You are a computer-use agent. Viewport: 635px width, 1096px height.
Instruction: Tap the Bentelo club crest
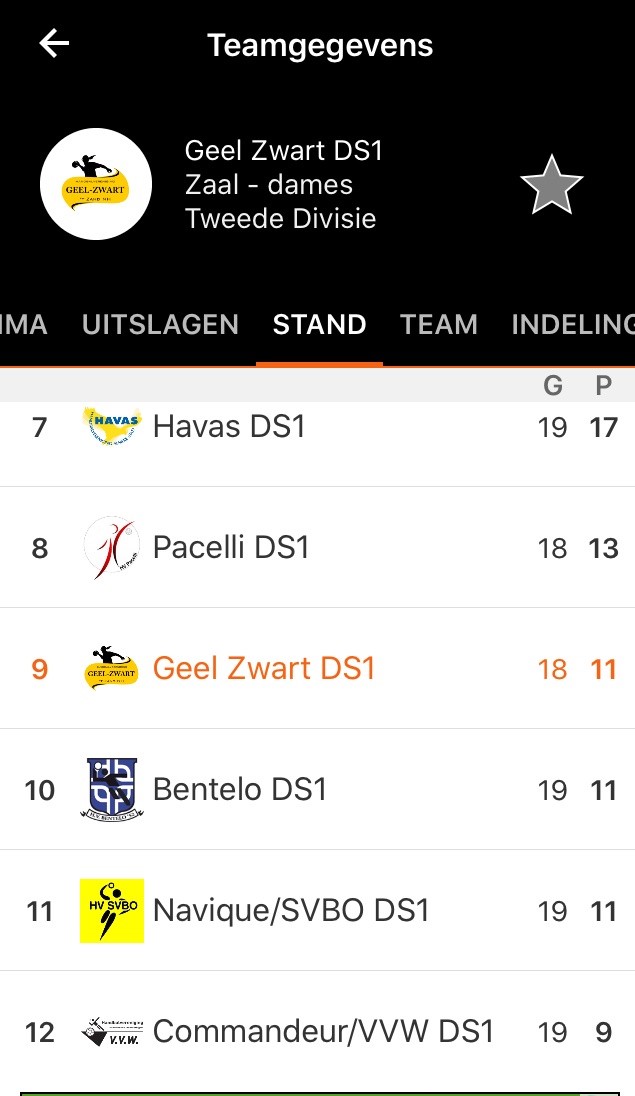click(112, 790)
